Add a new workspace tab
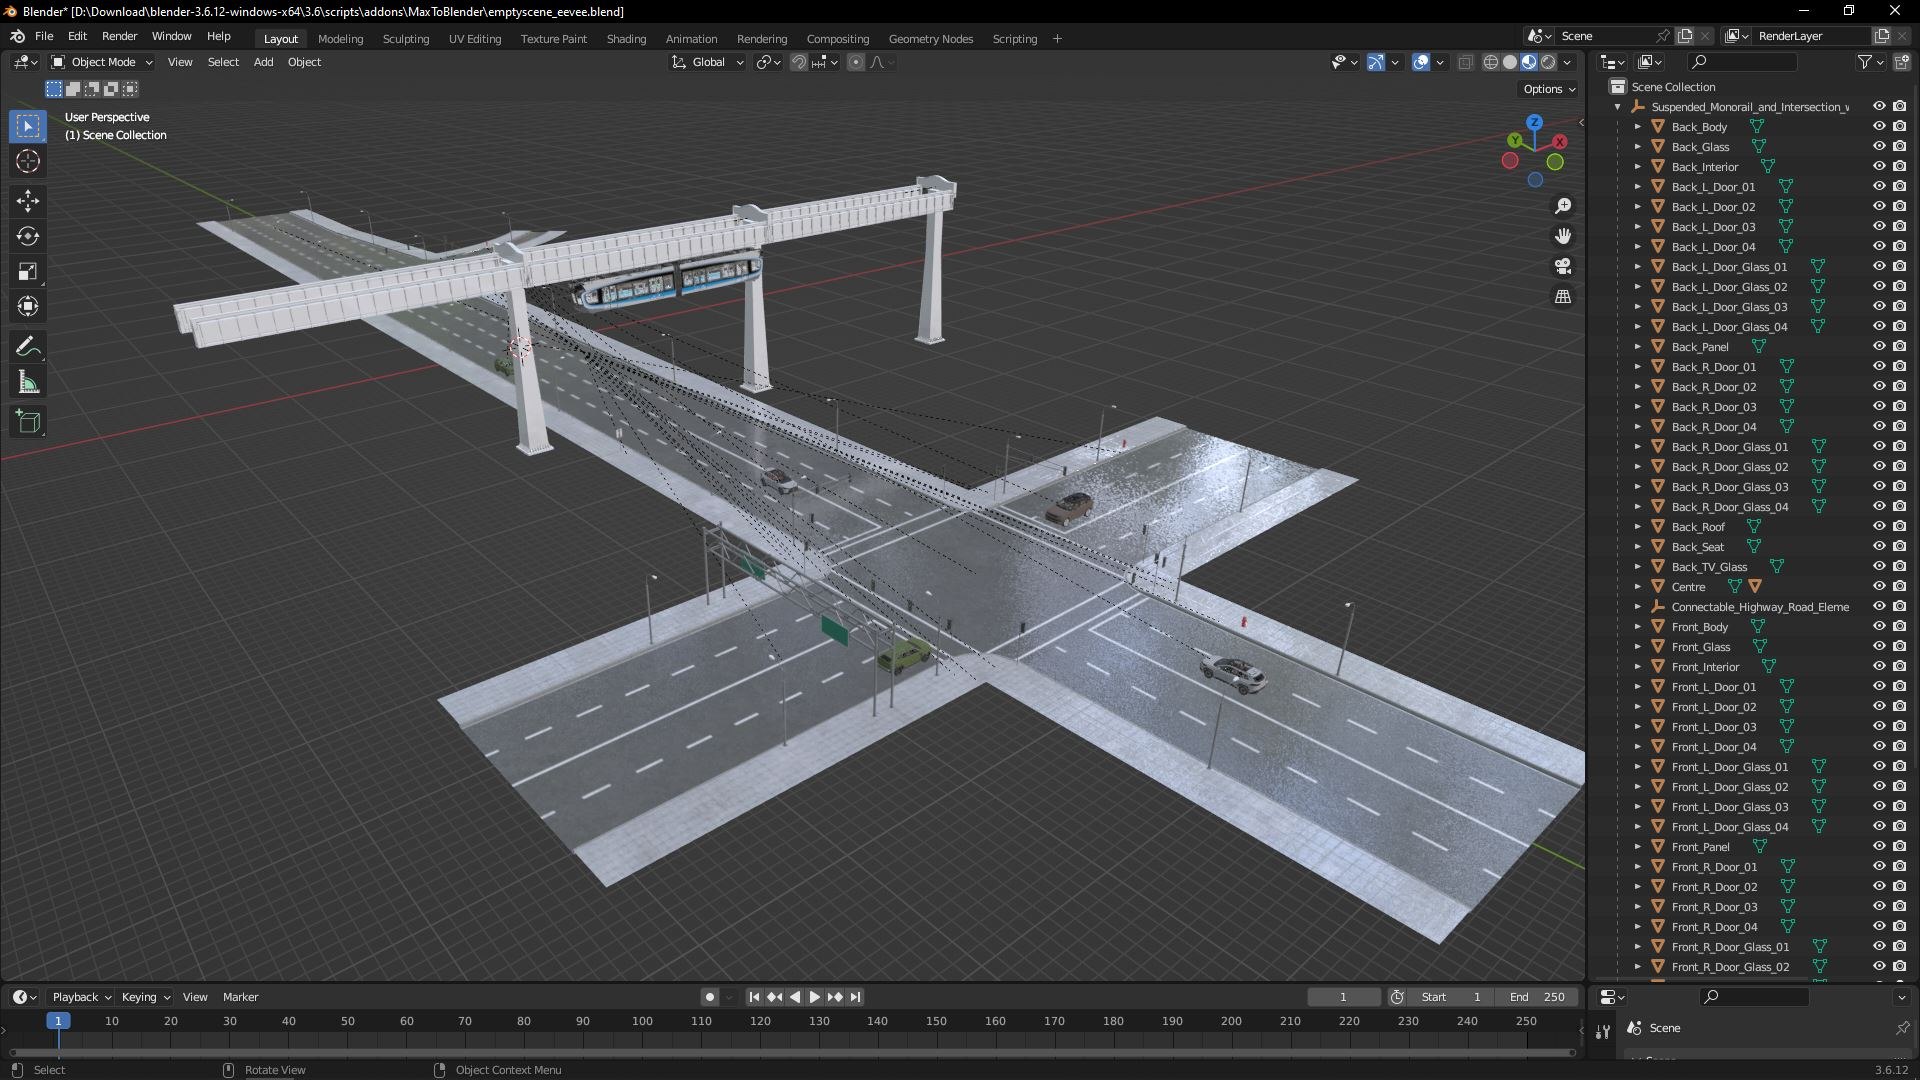This screenshot has height=1080, width=1920. coord(1057,39)
